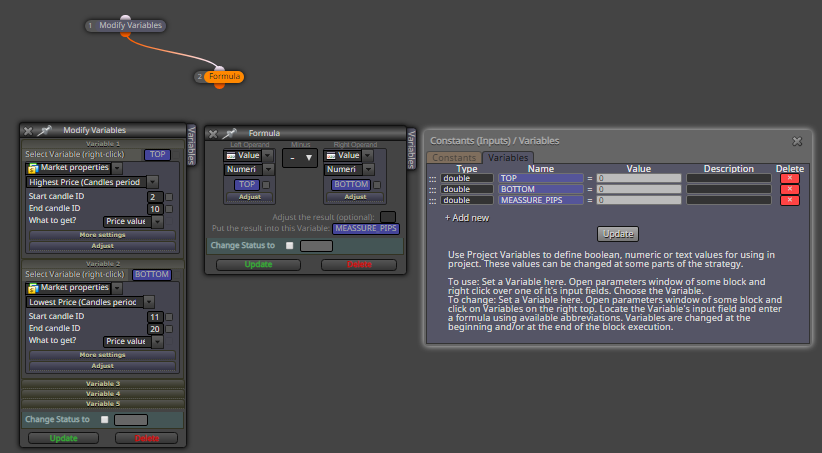Screen dimensions: 822x453
Task: Close the Formula panel
Action: click(213, 134)
